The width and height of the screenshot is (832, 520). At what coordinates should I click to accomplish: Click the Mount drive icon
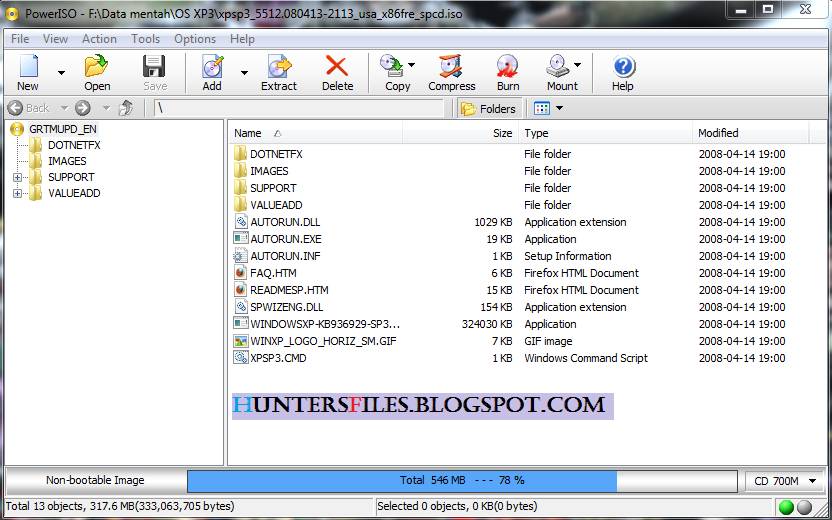(558, 66)
